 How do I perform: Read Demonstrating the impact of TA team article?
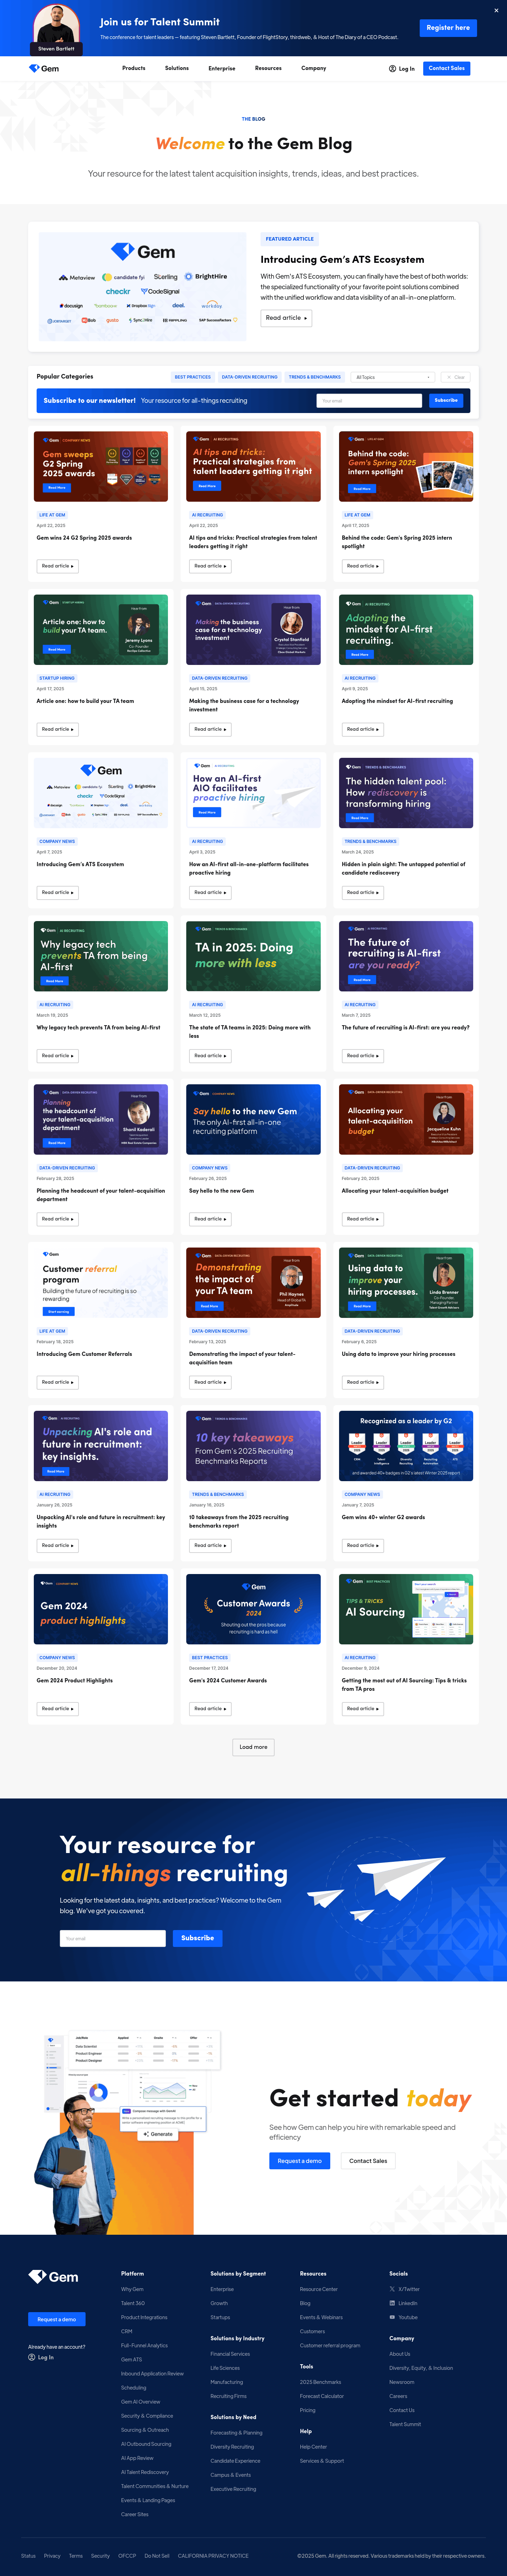pos(210,1382)
